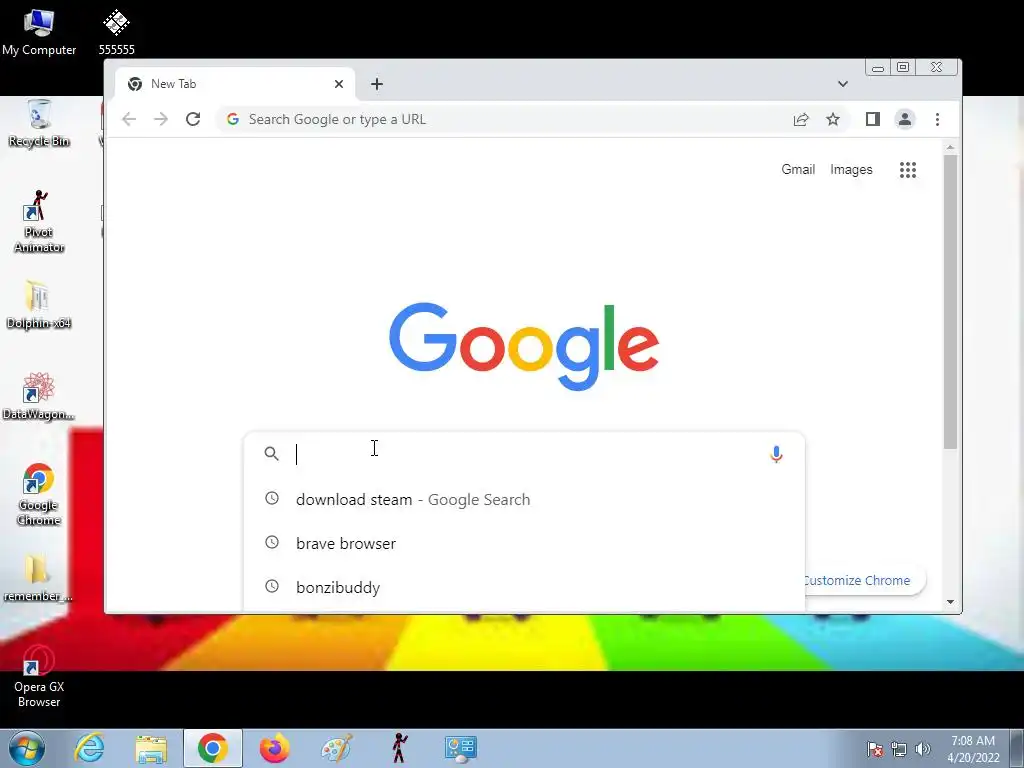The width and height of the screenshot is (1024, 768).
Task: Open Pivot Animator from the taskbar
Action: point(398,748)
